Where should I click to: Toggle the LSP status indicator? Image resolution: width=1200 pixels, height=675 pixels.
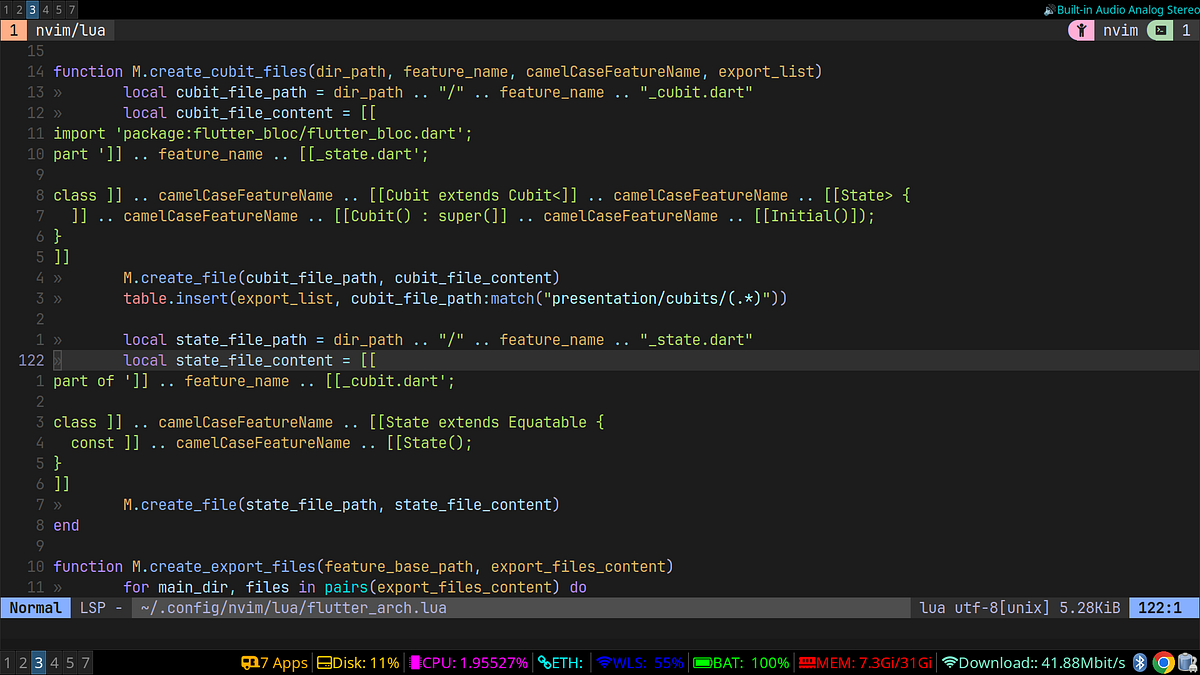coord(95,607)
